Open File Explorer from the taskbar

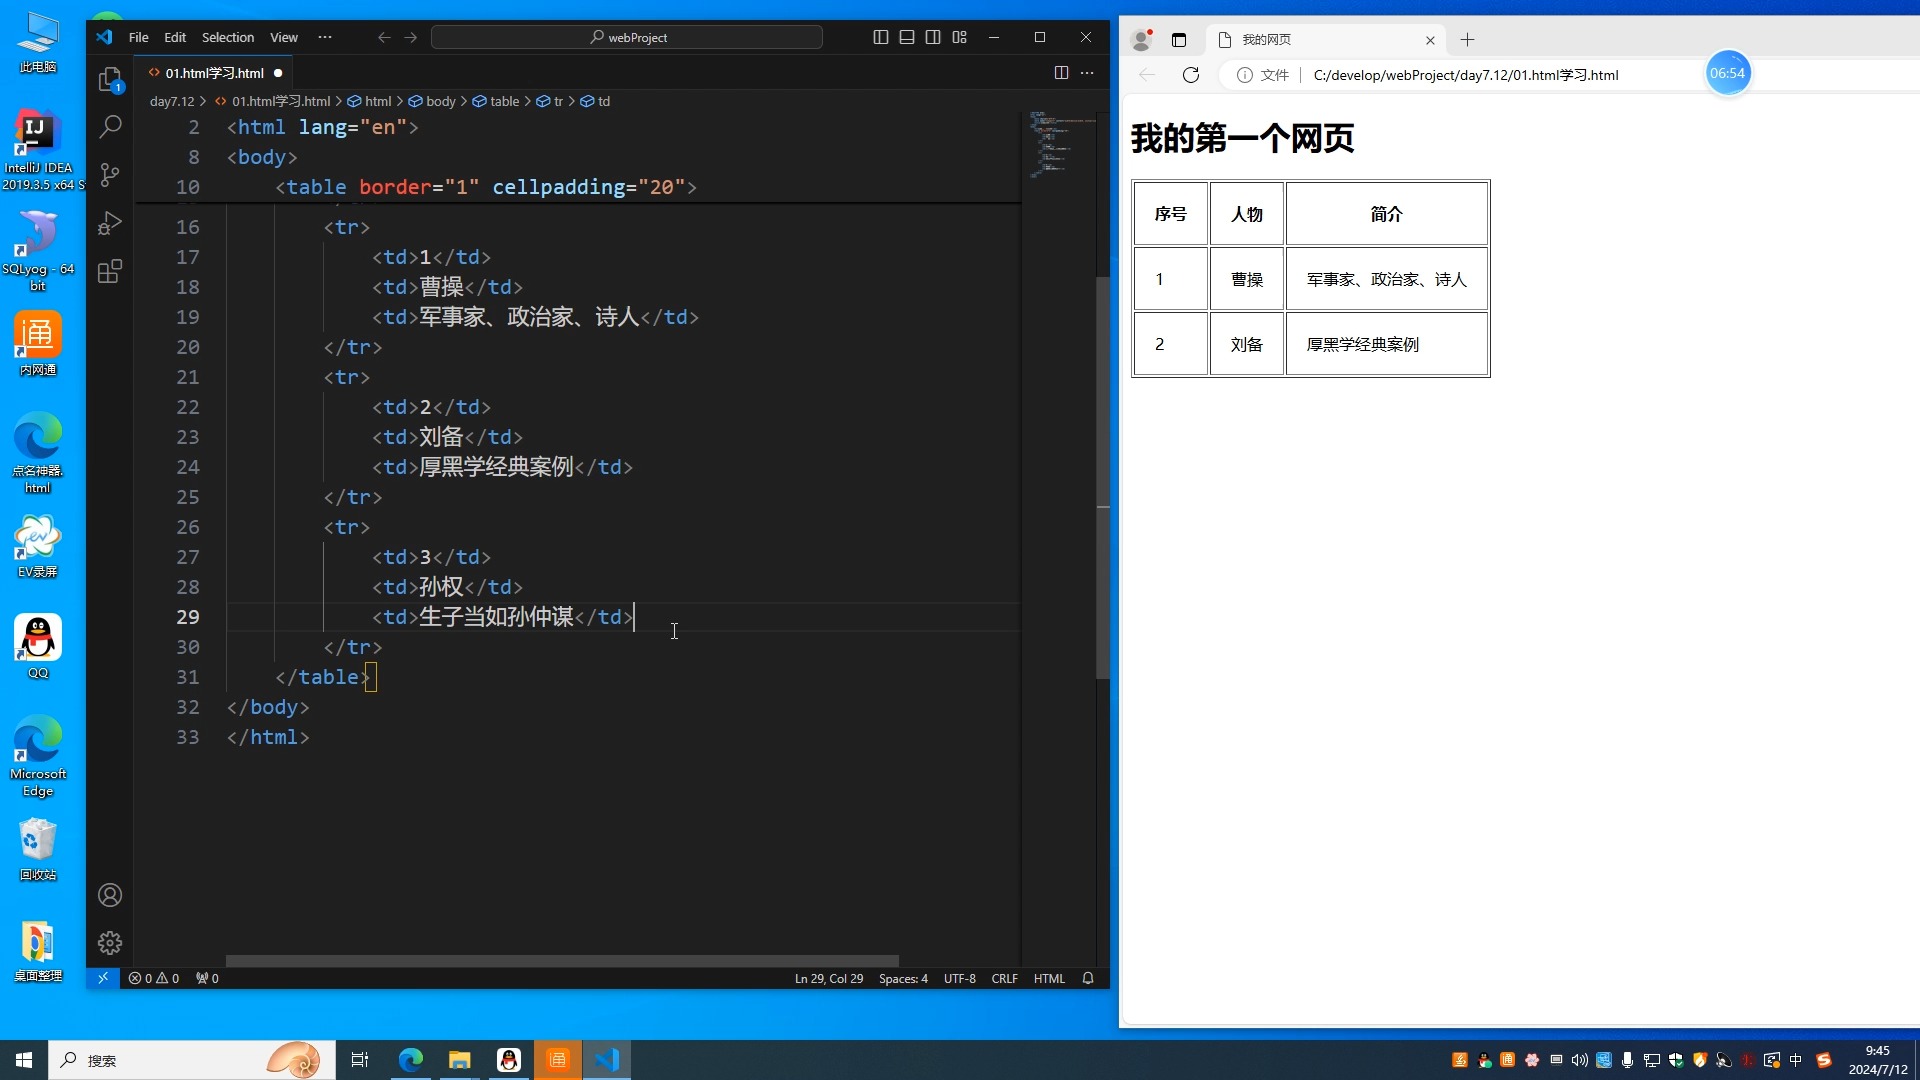coord(459,1060)
